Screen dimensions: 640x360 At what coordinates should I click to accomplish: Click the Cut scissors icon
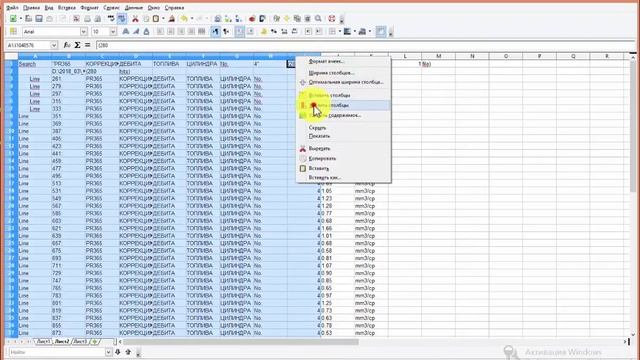click(135, 19)
